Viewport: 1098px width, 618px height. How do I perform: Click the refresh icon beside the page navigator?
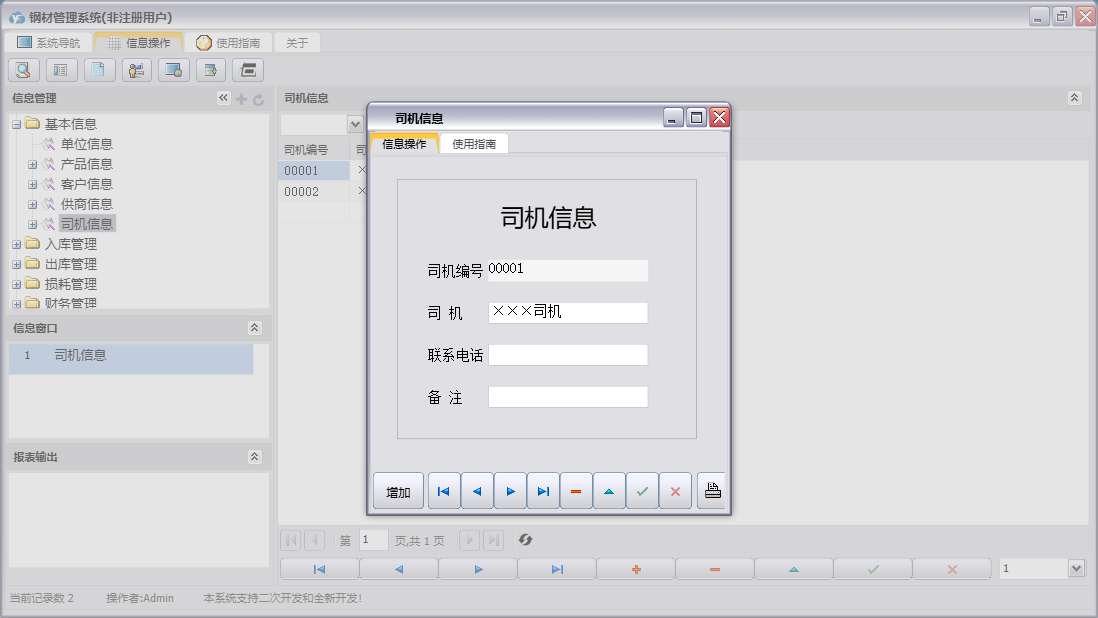tap(526, 540)
